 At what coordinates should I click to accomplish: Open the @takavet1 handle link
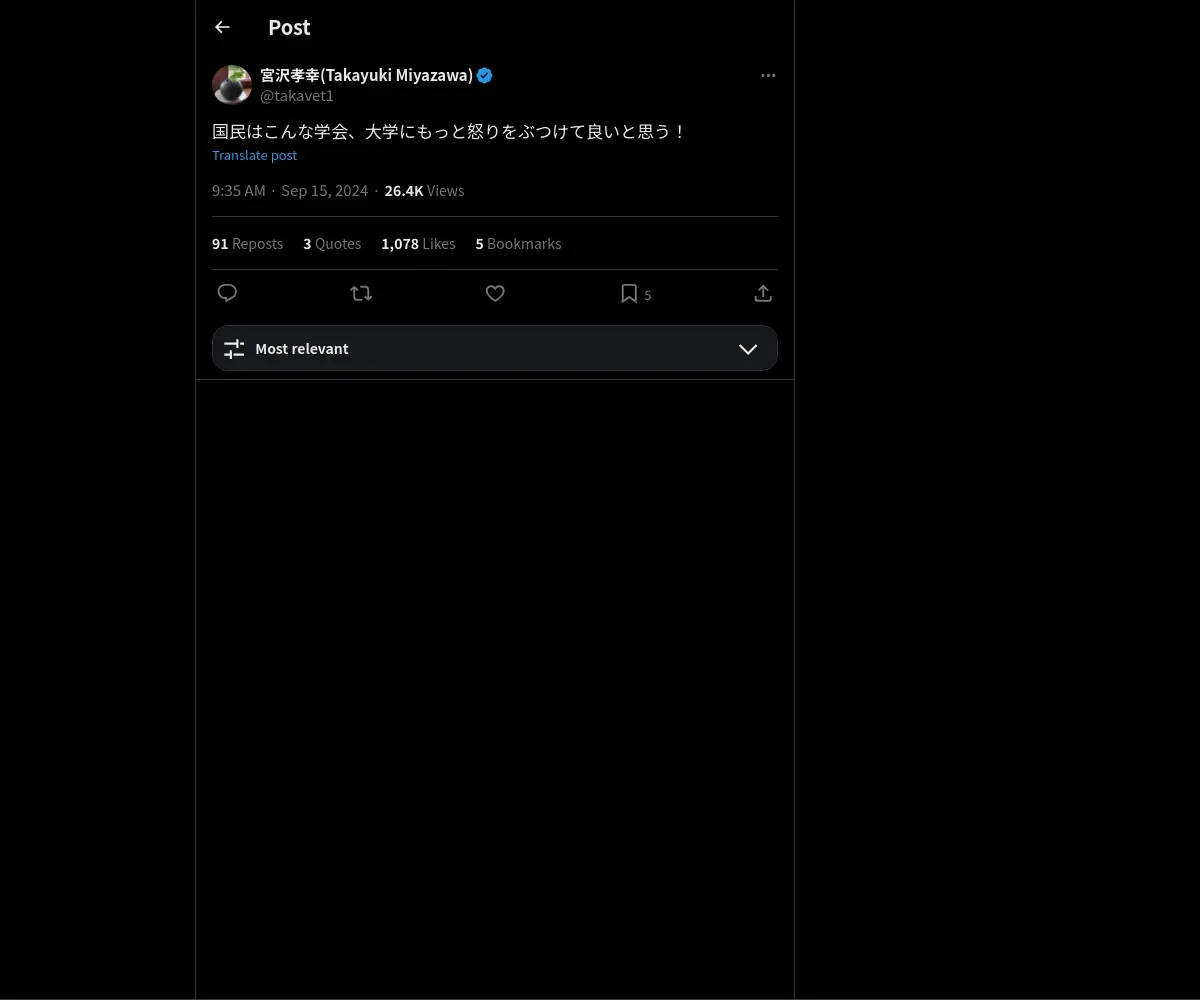[297, 96]
